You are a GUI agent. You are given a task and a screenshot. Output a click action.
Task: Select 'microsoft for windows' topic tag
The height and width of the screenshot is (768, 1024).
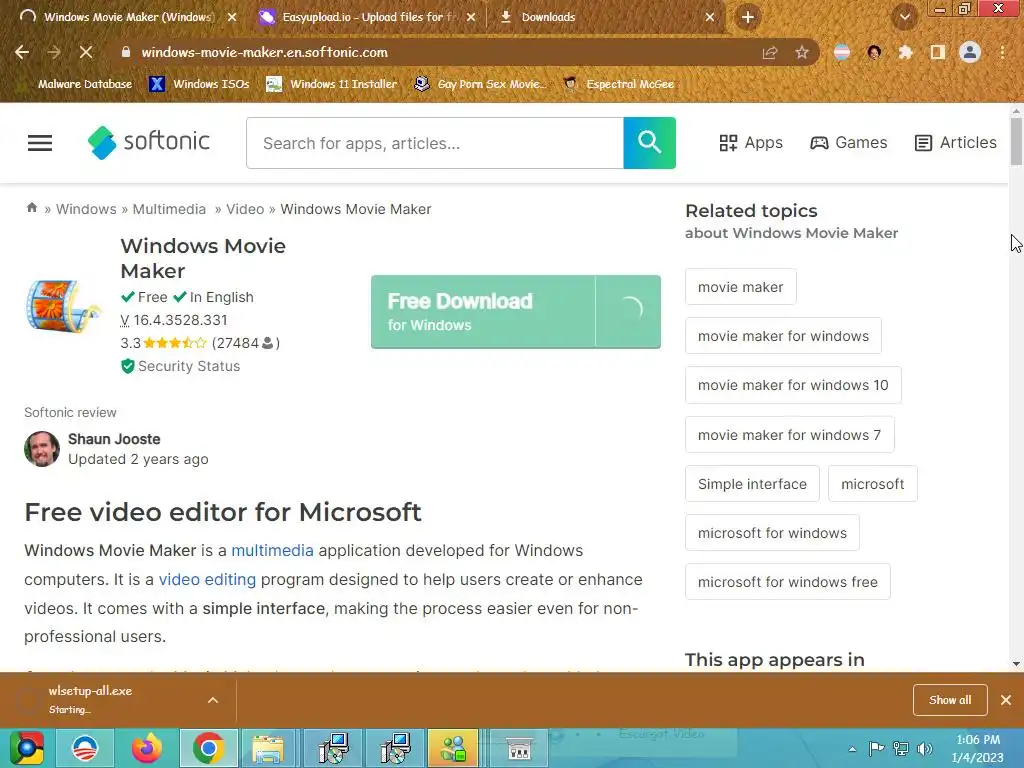point(772,533)
